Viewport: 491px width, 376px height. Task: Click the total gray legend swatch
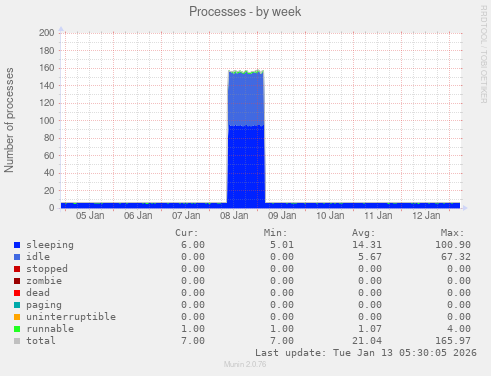pyautogui.click(x=17, y=341)
